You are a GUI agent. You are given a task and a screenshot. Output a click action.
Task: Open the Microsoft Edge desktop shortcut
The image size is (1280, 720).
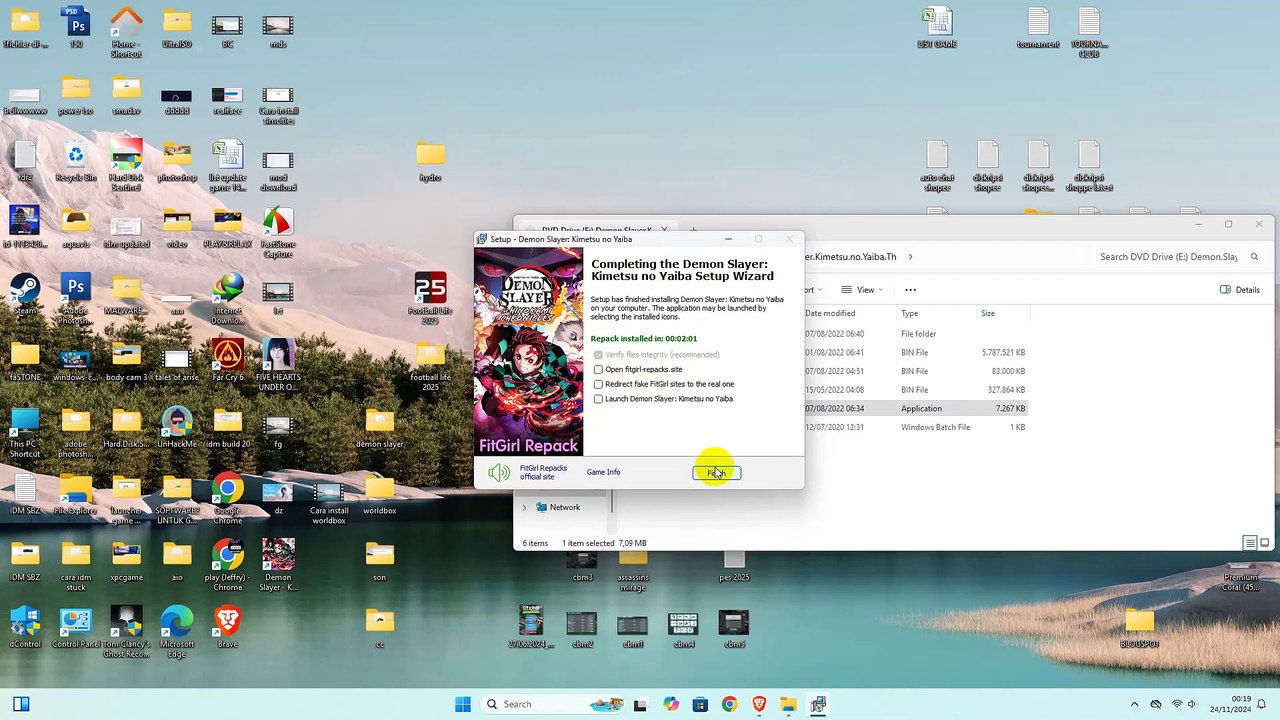(177, 632)
